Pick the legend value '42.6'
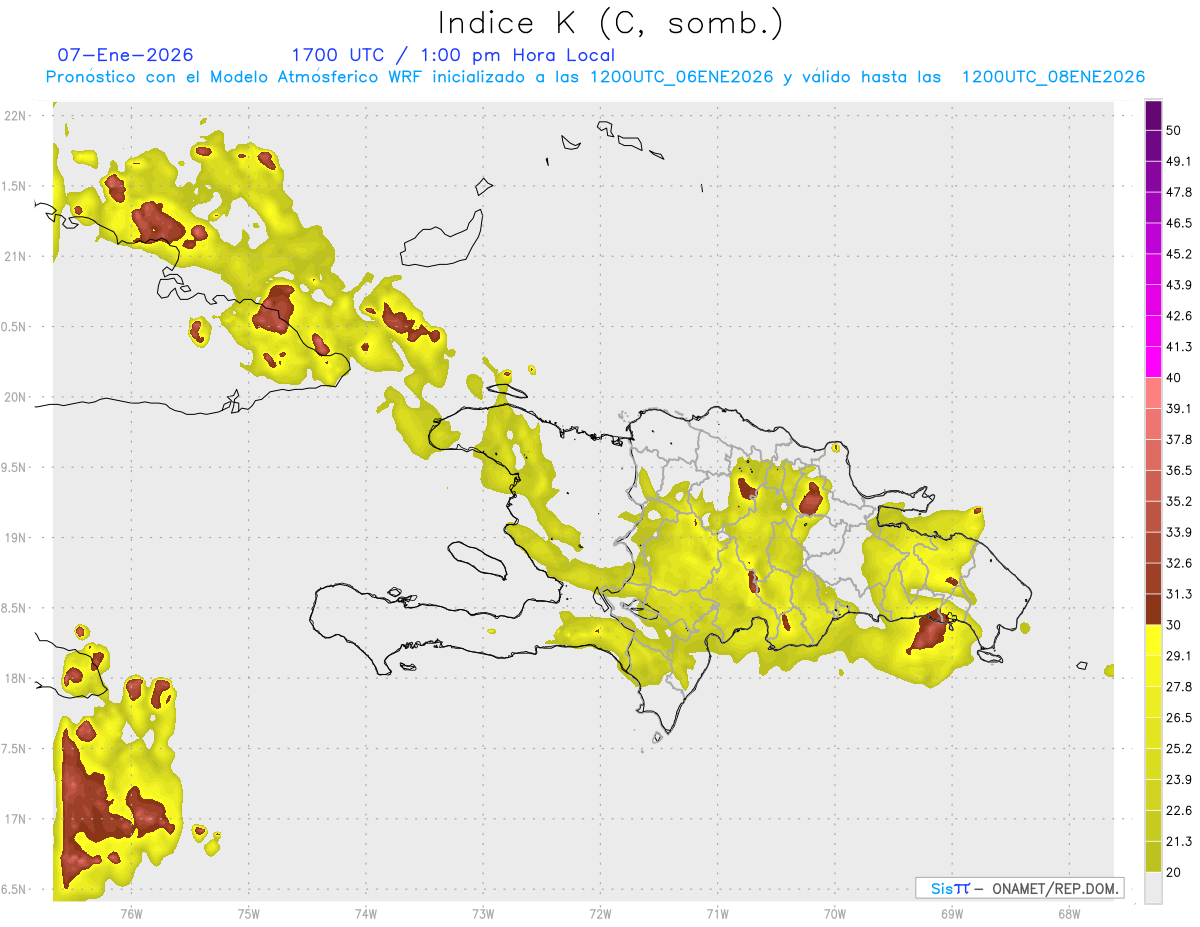Image resolution: width=1200 pixels, height=927 pixels. point(1178,316)
